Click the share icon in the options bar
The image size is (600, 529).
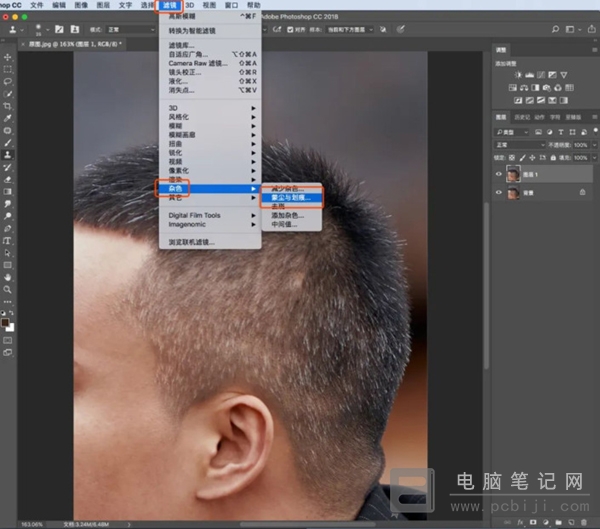592,29
